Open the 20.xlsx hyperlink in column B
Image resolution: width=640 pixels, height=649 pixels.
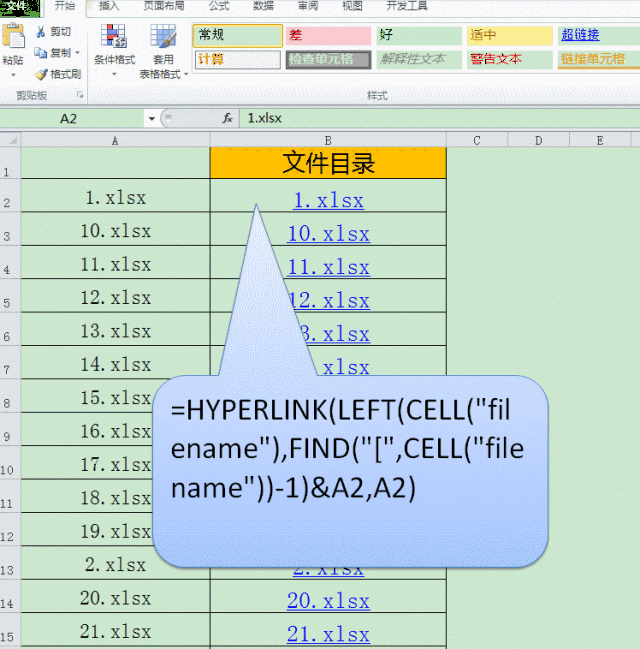[328, 600]
